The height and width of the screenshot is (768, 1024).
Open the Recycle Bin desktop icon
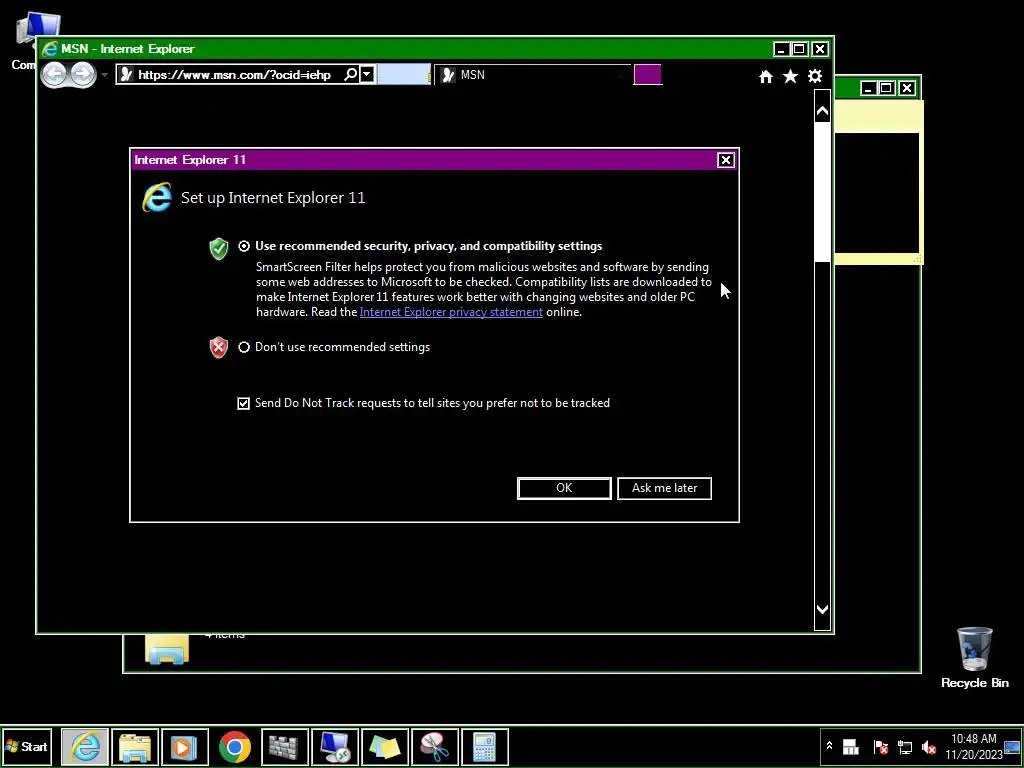click(974, 658)
